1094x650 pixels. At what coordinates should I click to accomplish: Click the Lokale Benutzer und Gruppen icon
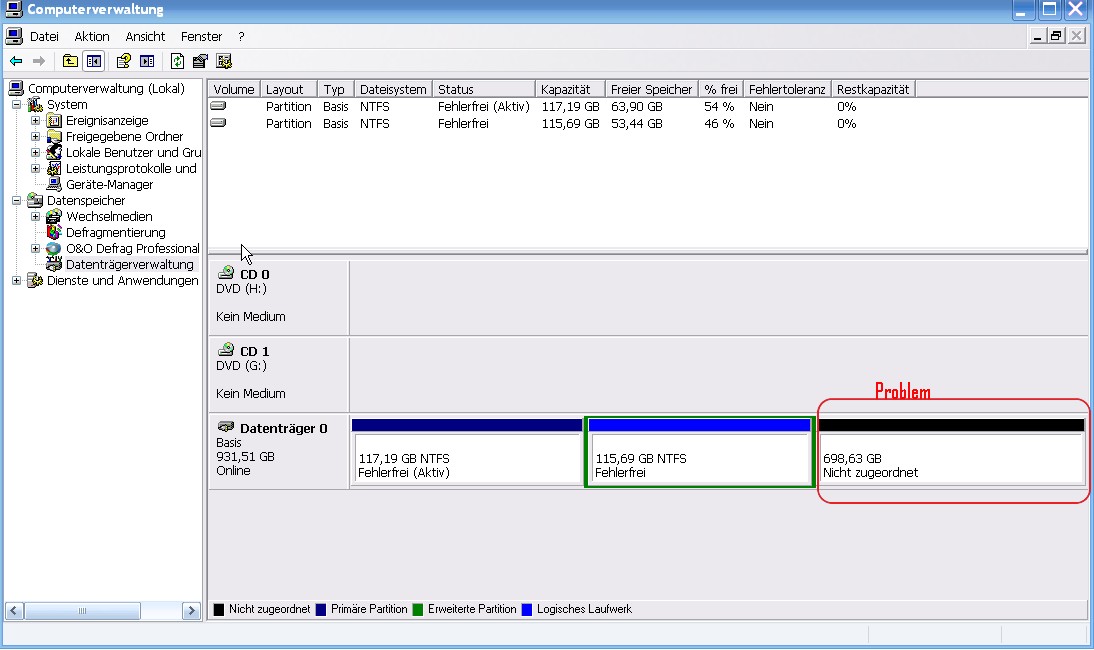[54, 153]
